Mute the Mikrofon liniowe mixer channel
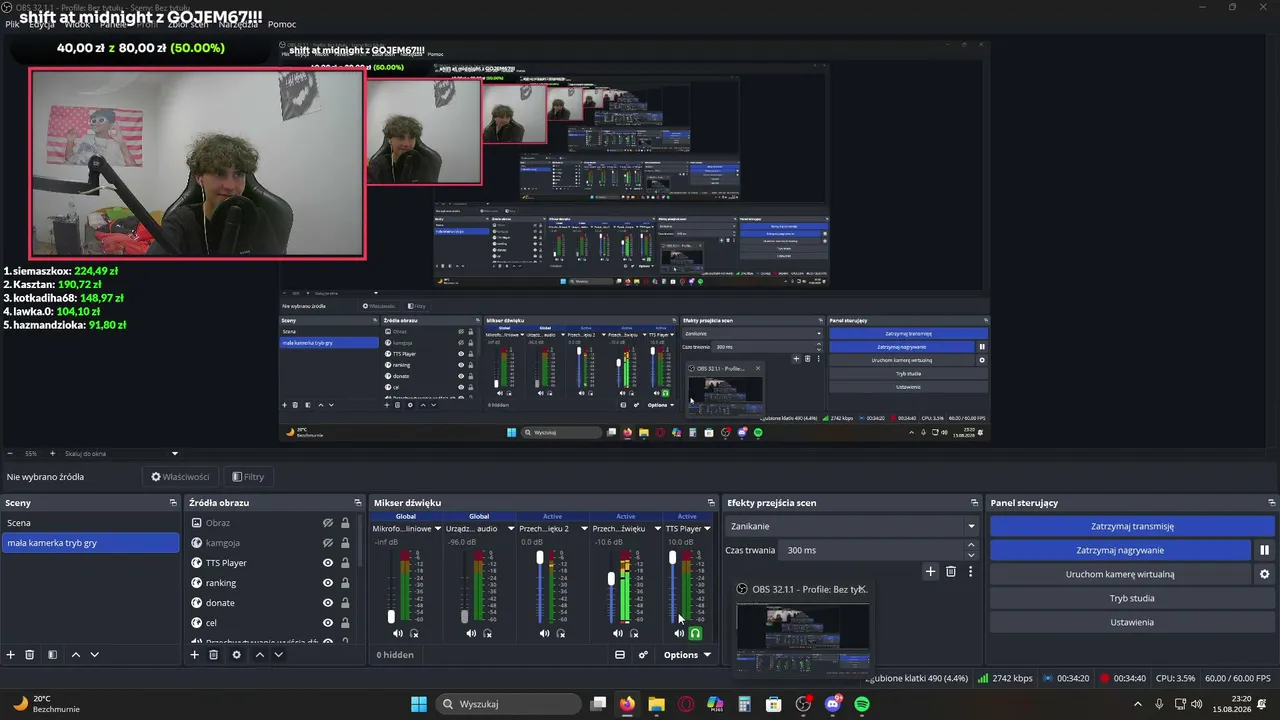Viewport: 1280px width, 720px height. point(398,633)
